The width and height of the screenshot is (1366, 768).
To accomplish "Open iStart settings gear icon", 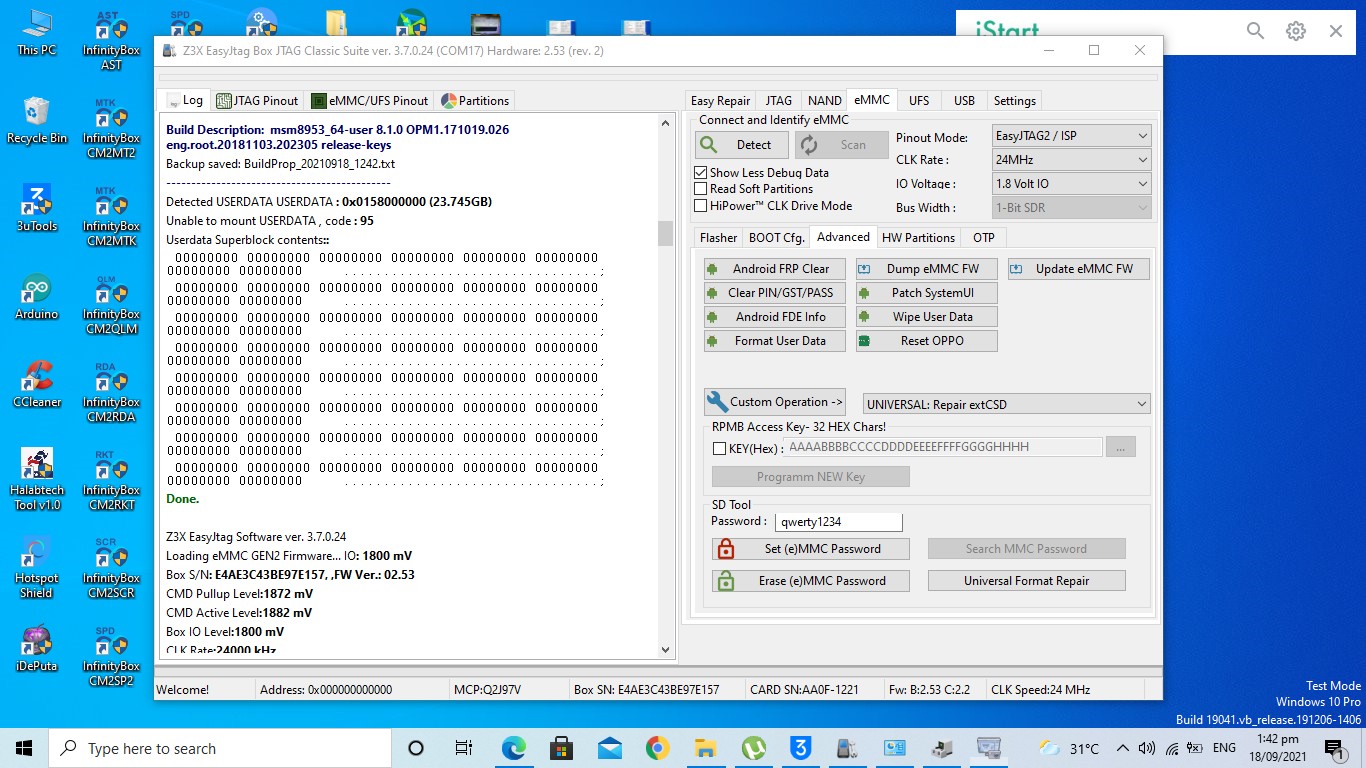I will pyautogui.click(x=1295, y=31).
